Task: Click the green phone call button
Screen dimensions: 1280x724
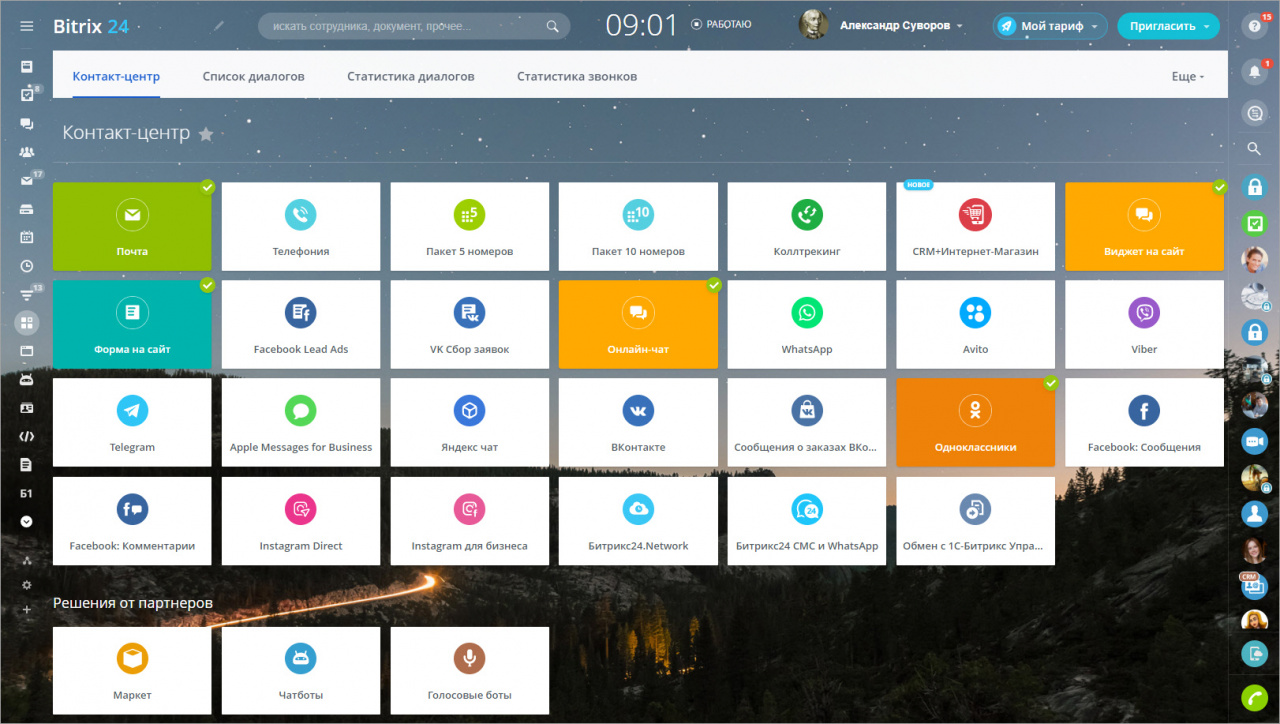Action: click(x=1254, y=697)
